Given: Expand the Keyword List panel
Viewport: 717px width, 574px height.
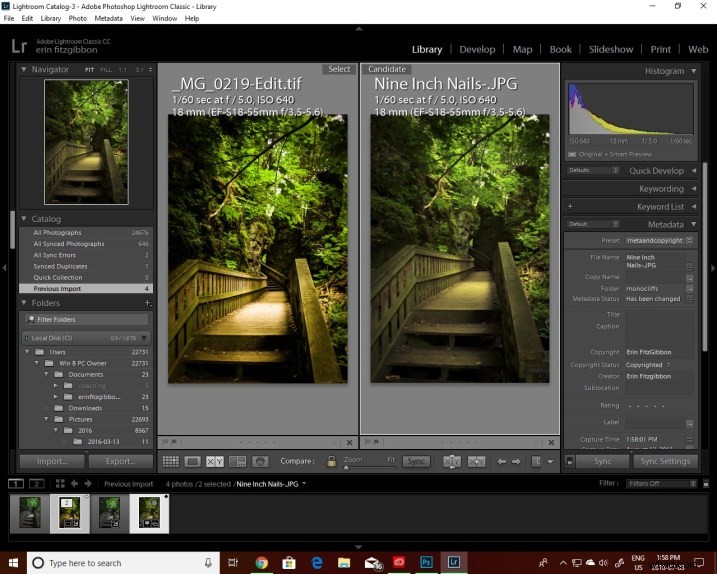Looking at the screenshot, I should coord(694,207).
